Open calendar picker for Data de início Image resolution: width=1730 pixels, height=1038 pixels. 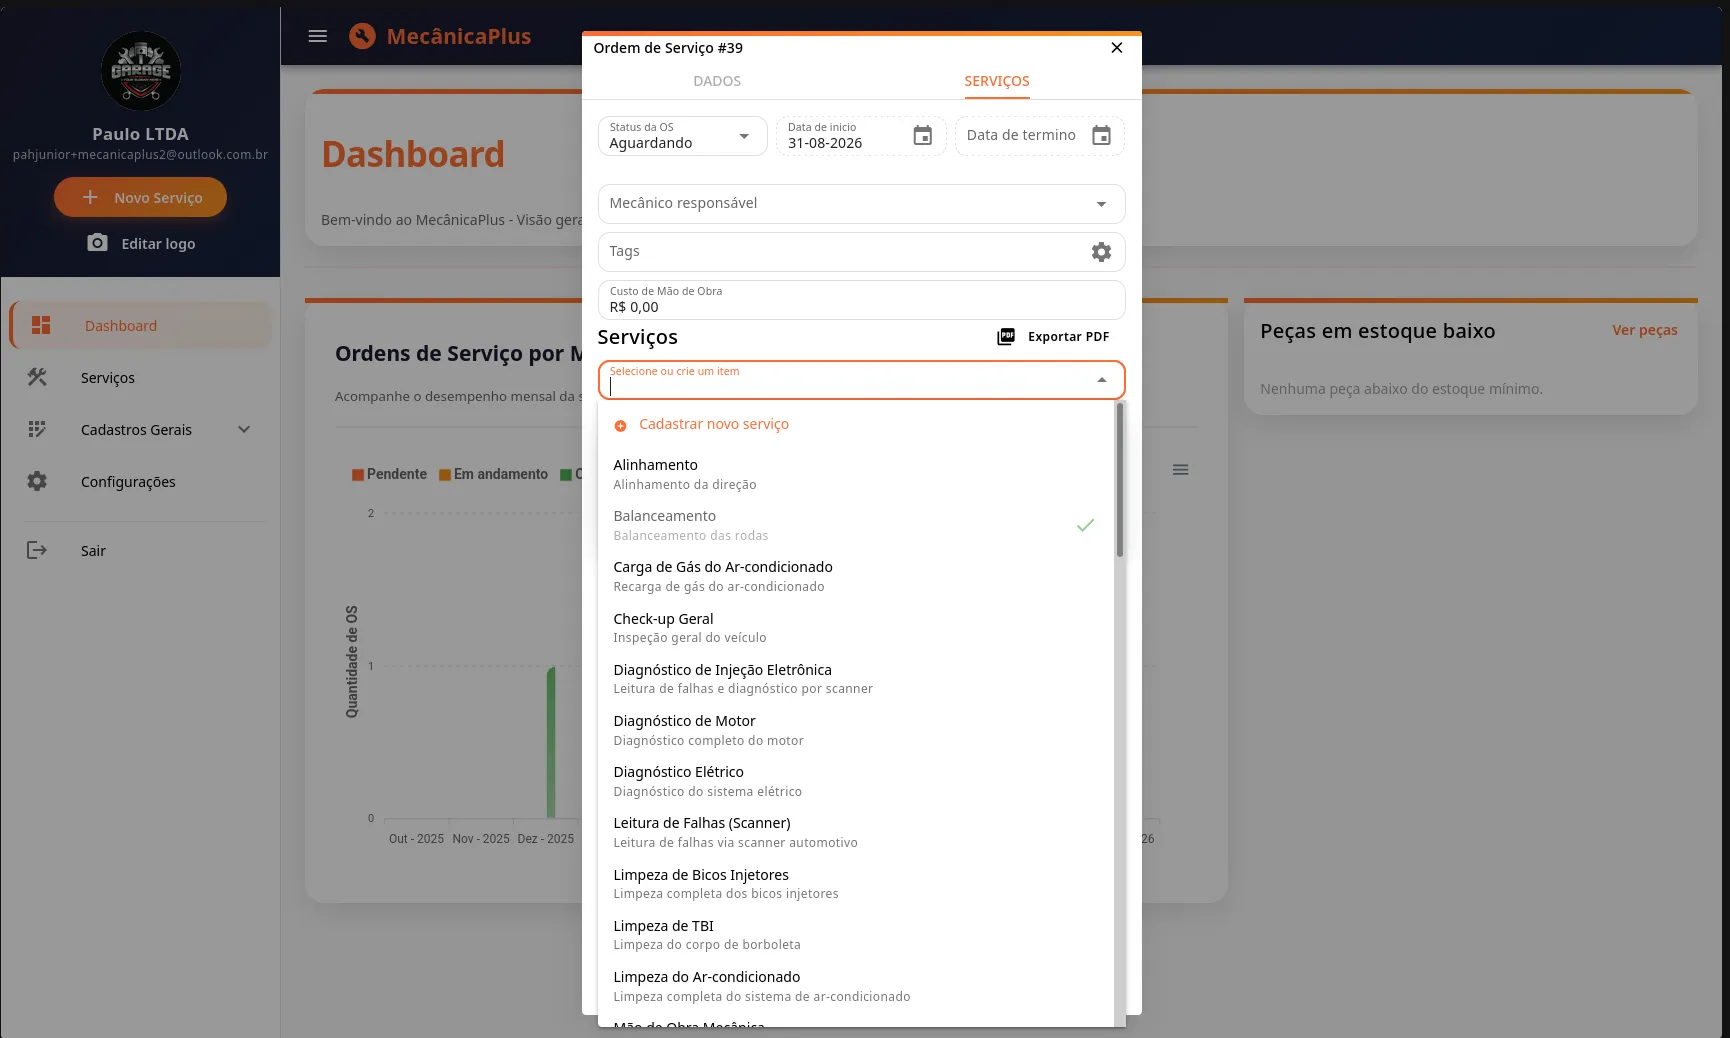(x=923, y=136)
